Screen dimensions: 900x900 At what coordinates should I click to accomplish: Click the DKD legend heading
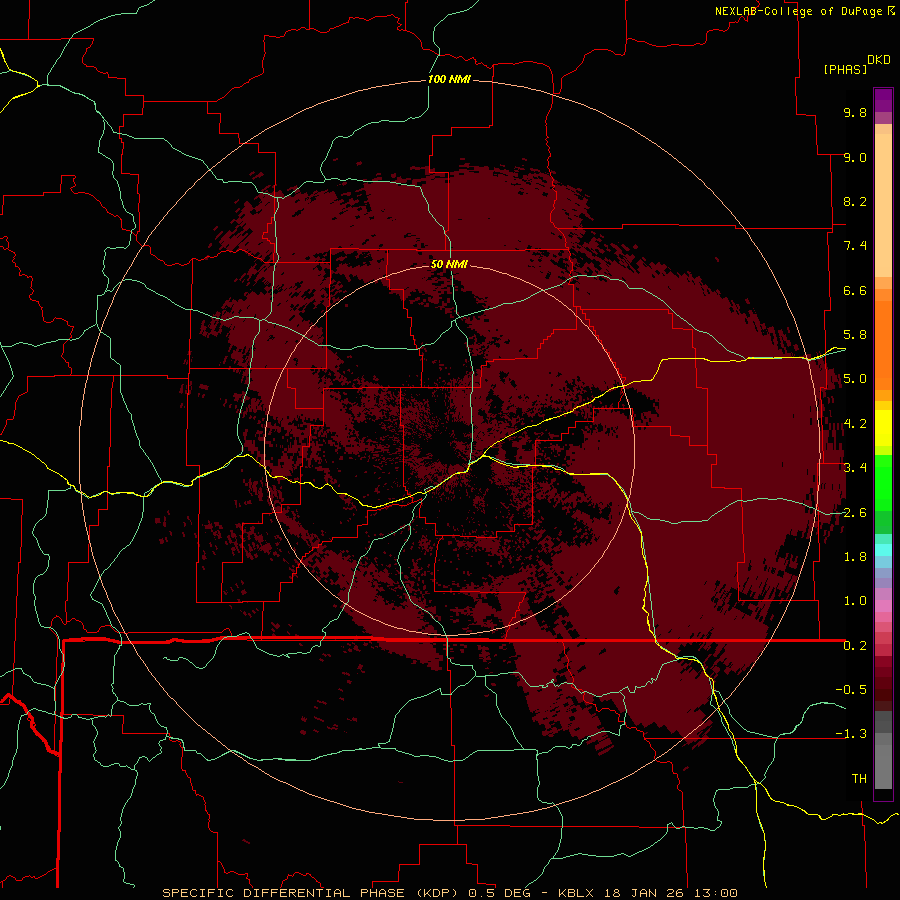tap(879, 60)
